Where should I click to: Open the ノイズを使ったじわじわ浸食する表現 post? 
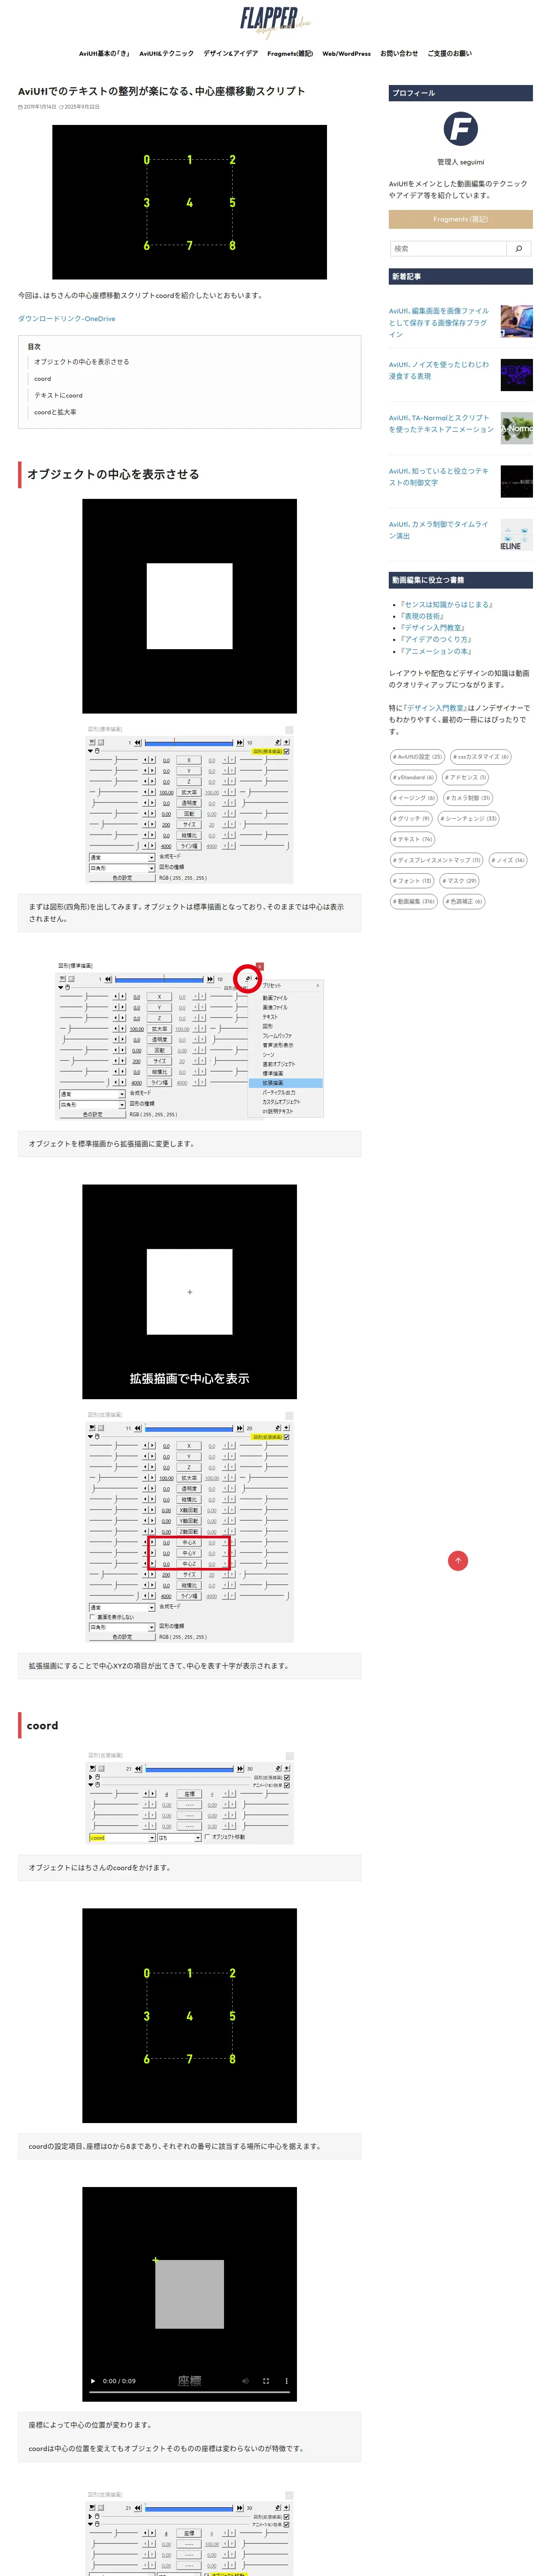440,370
